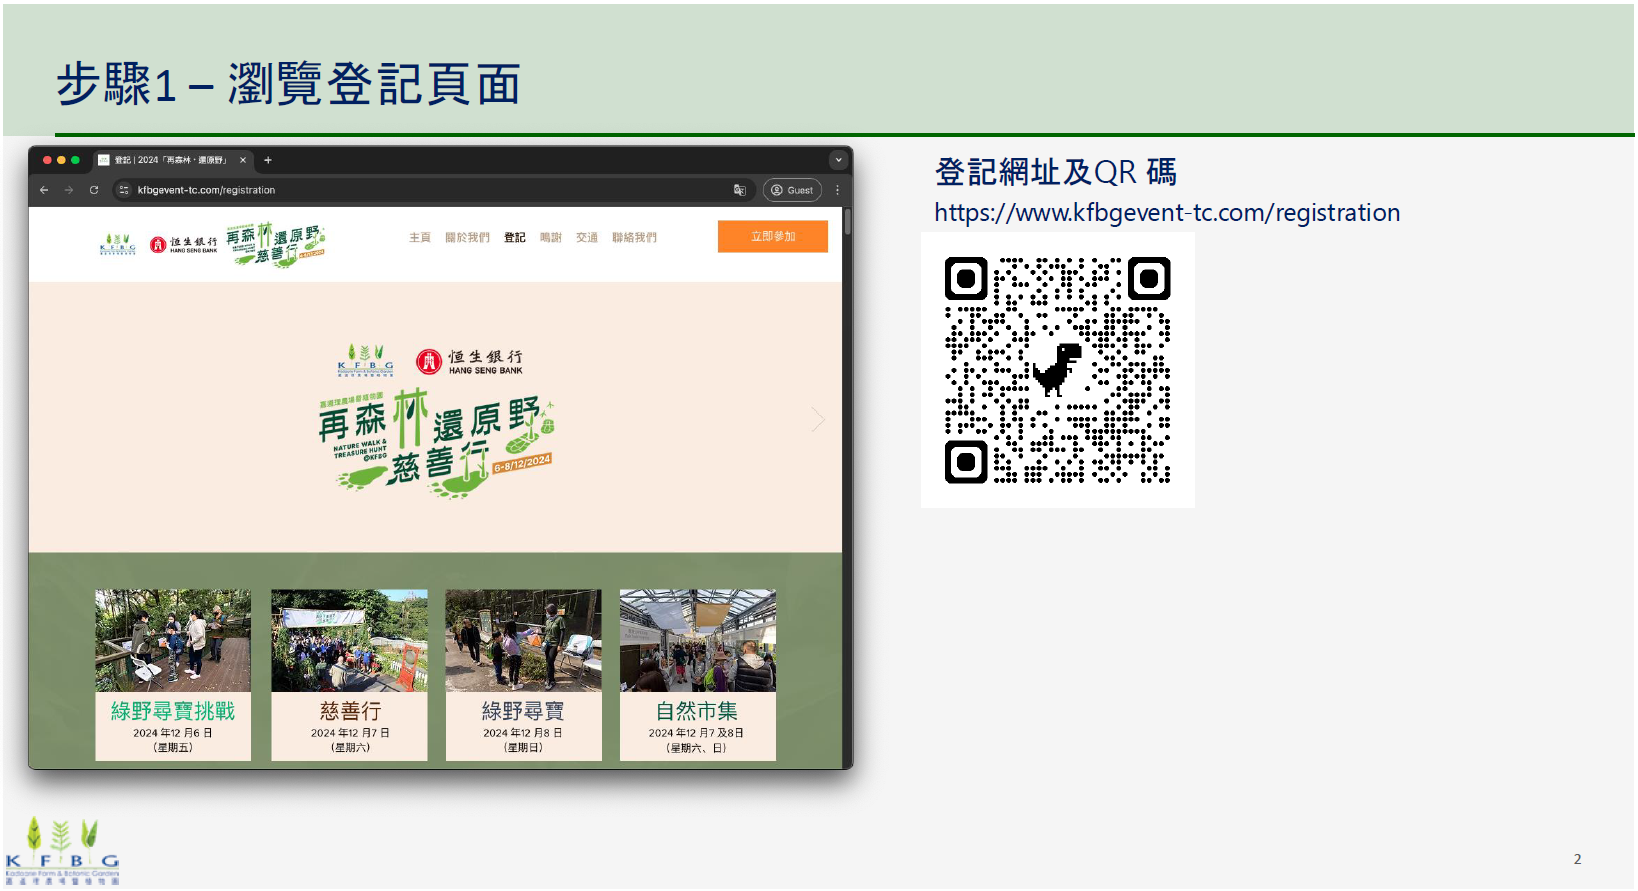Open the tab search dropdown arrow
The image size is (1638, 891).
click(838, 160)
